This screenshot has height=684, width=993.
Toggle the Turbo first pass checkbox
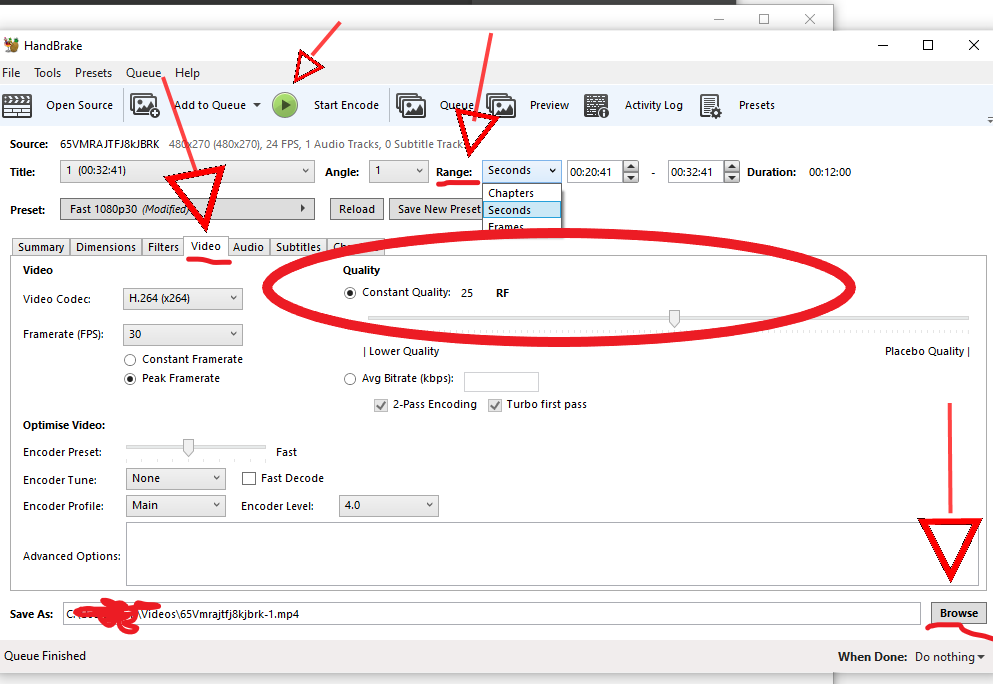click(495, 405)
